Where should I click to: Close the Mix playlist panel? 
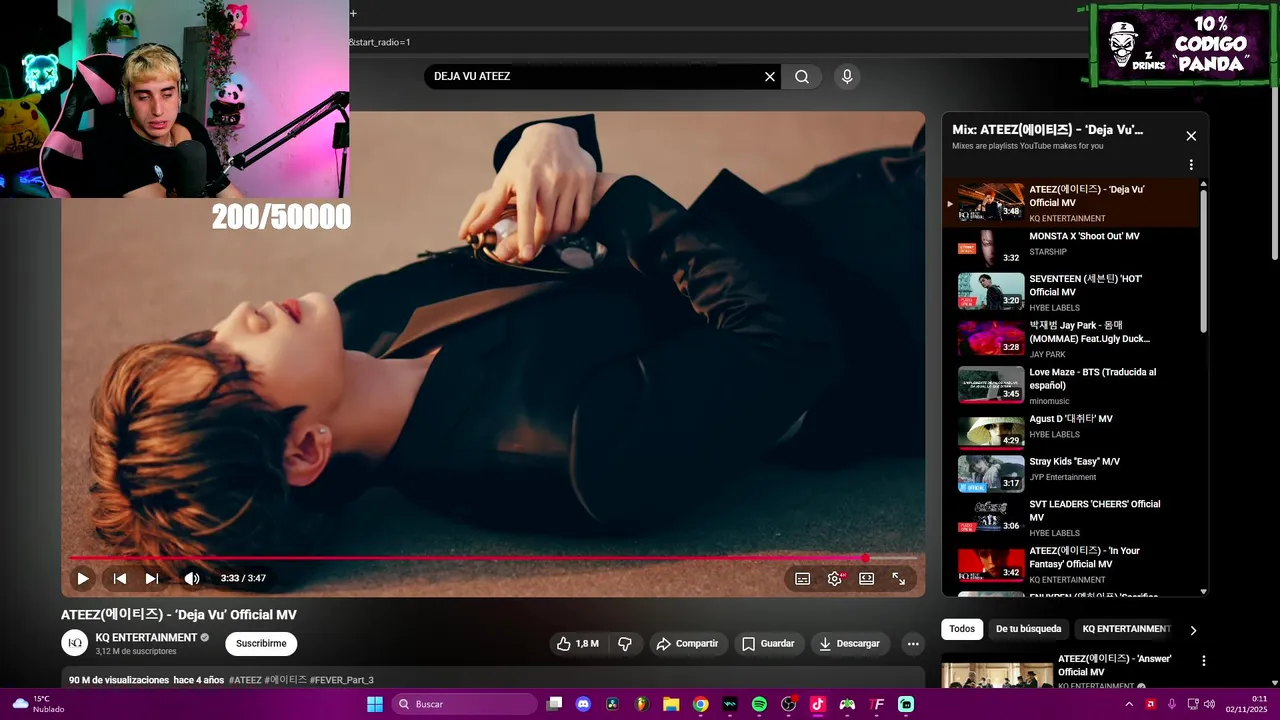(1191, 136)
